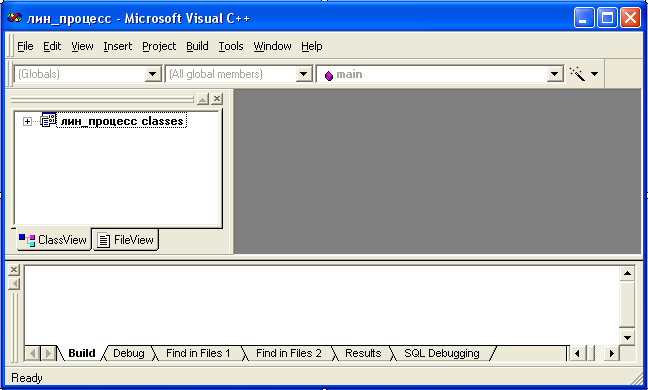Expand the лин_процесс classes tree node
The image size is (648, 390).
[x=27, y=121]
